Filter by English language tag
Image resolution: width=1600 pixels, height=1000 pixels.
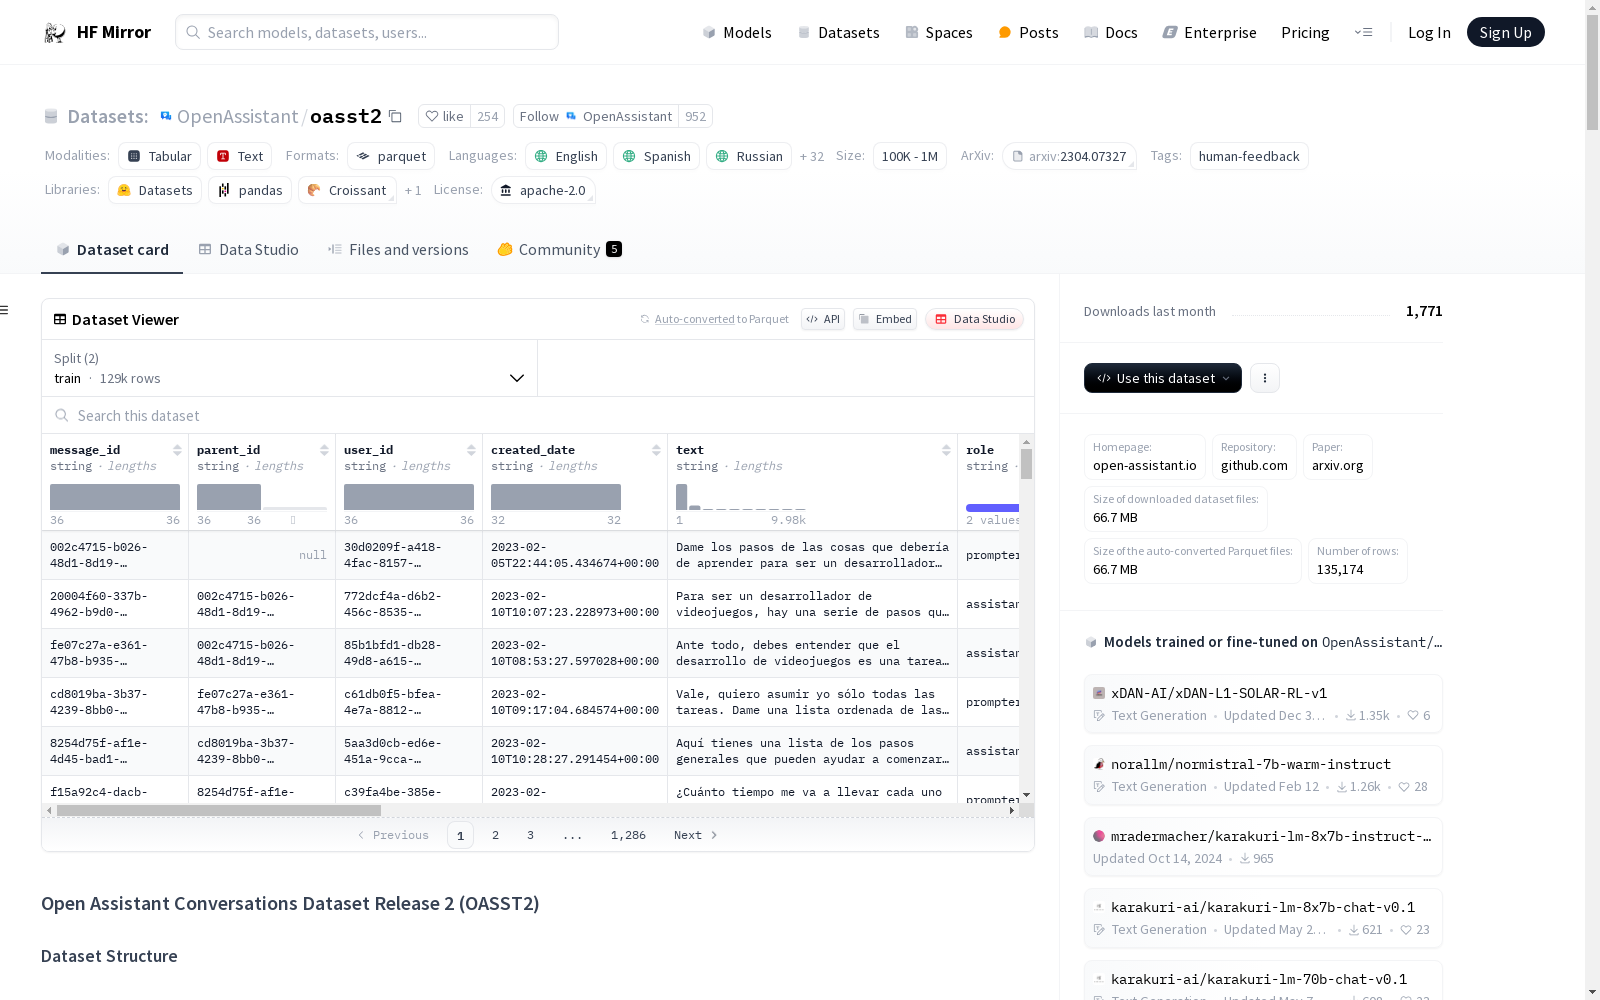click(566, 156)
